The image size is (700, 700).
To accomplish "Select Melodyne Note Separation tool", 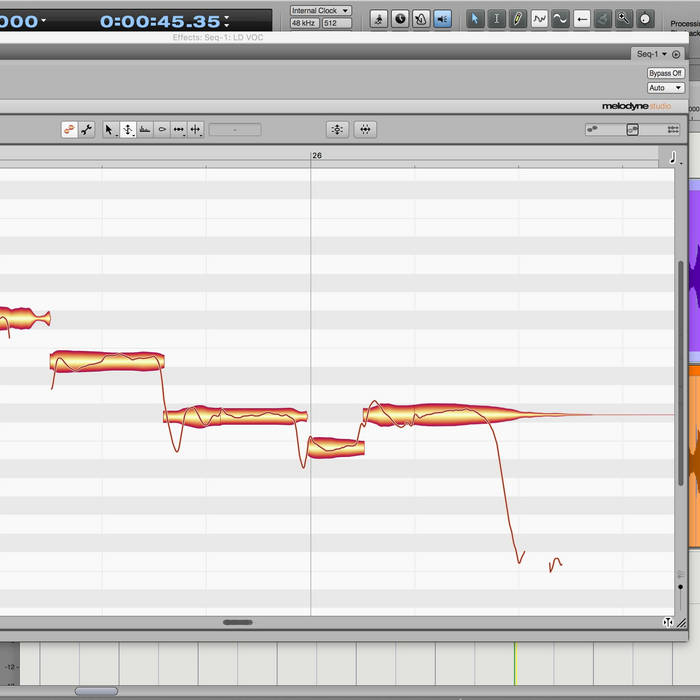I will [196, 129].
